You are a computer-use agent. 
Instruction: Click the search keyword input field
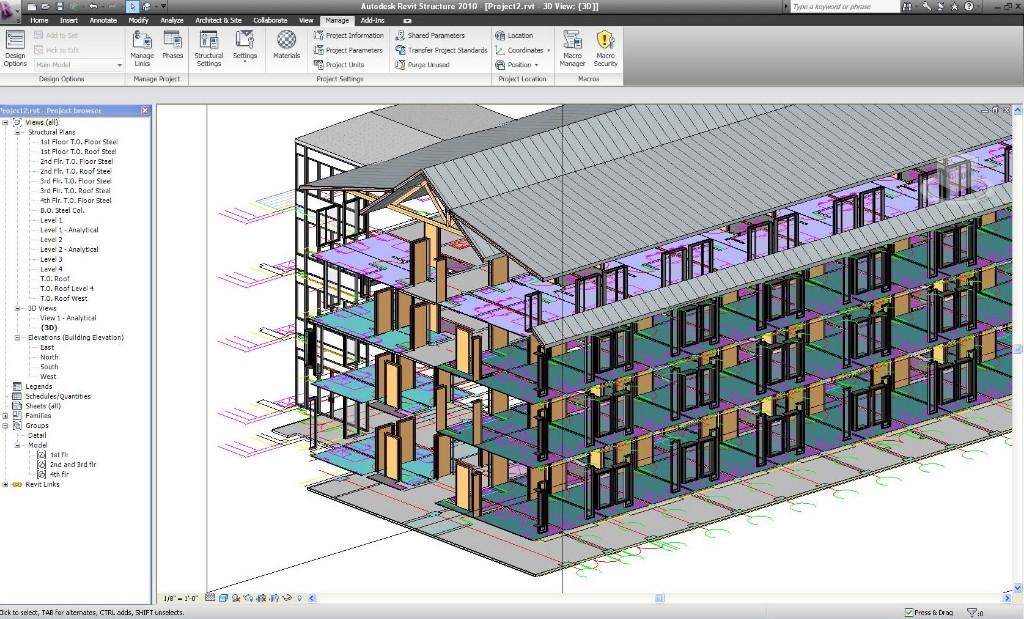pos(844,7)
